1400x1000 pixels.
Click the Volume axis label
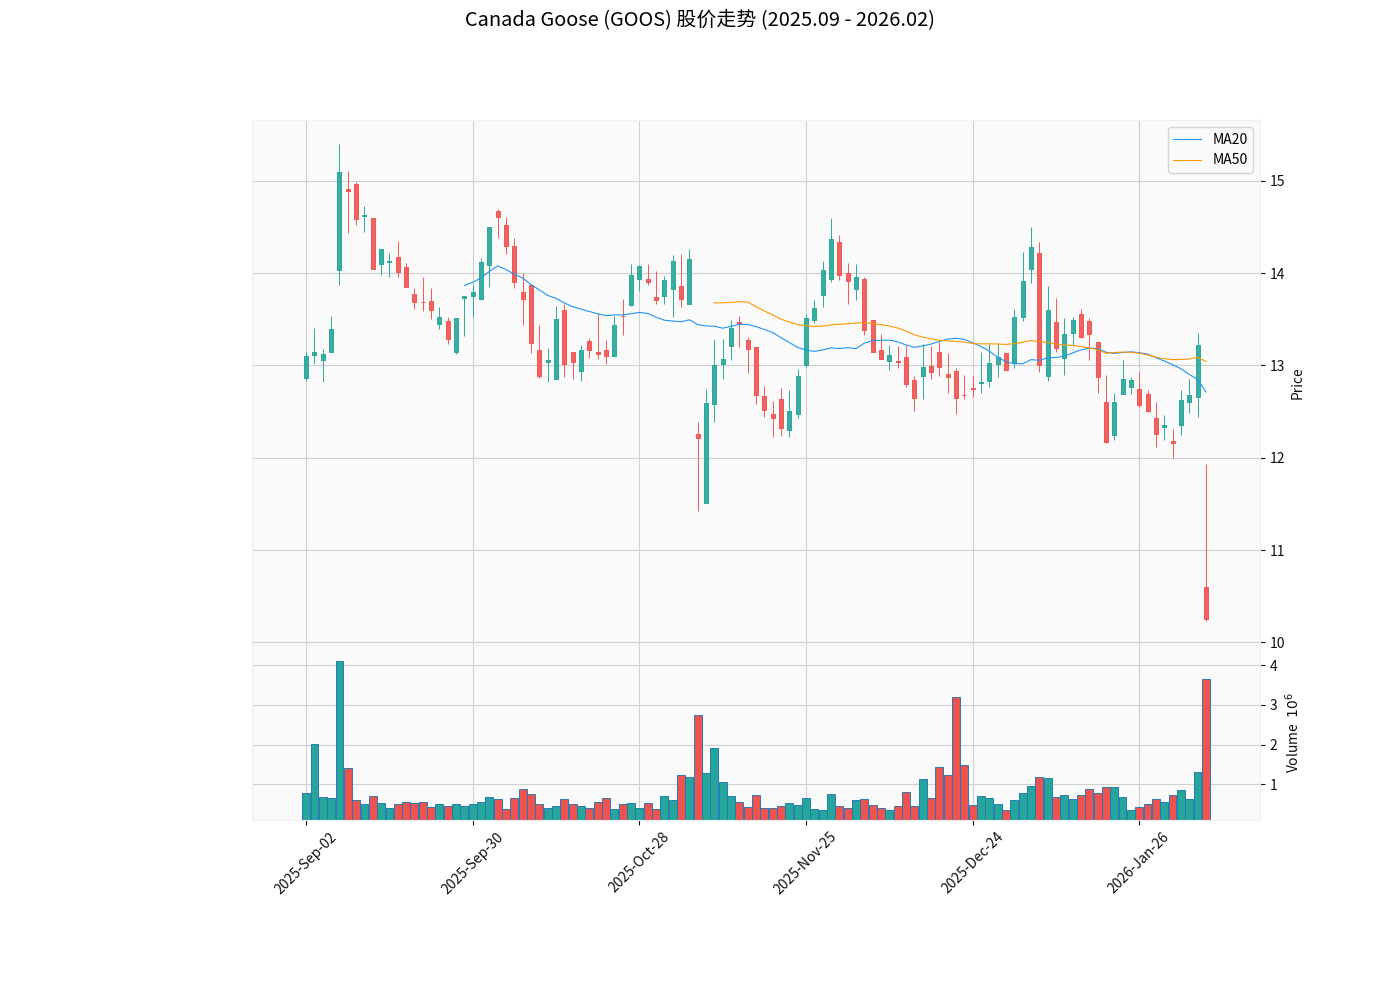click(x=1292, y=733)
